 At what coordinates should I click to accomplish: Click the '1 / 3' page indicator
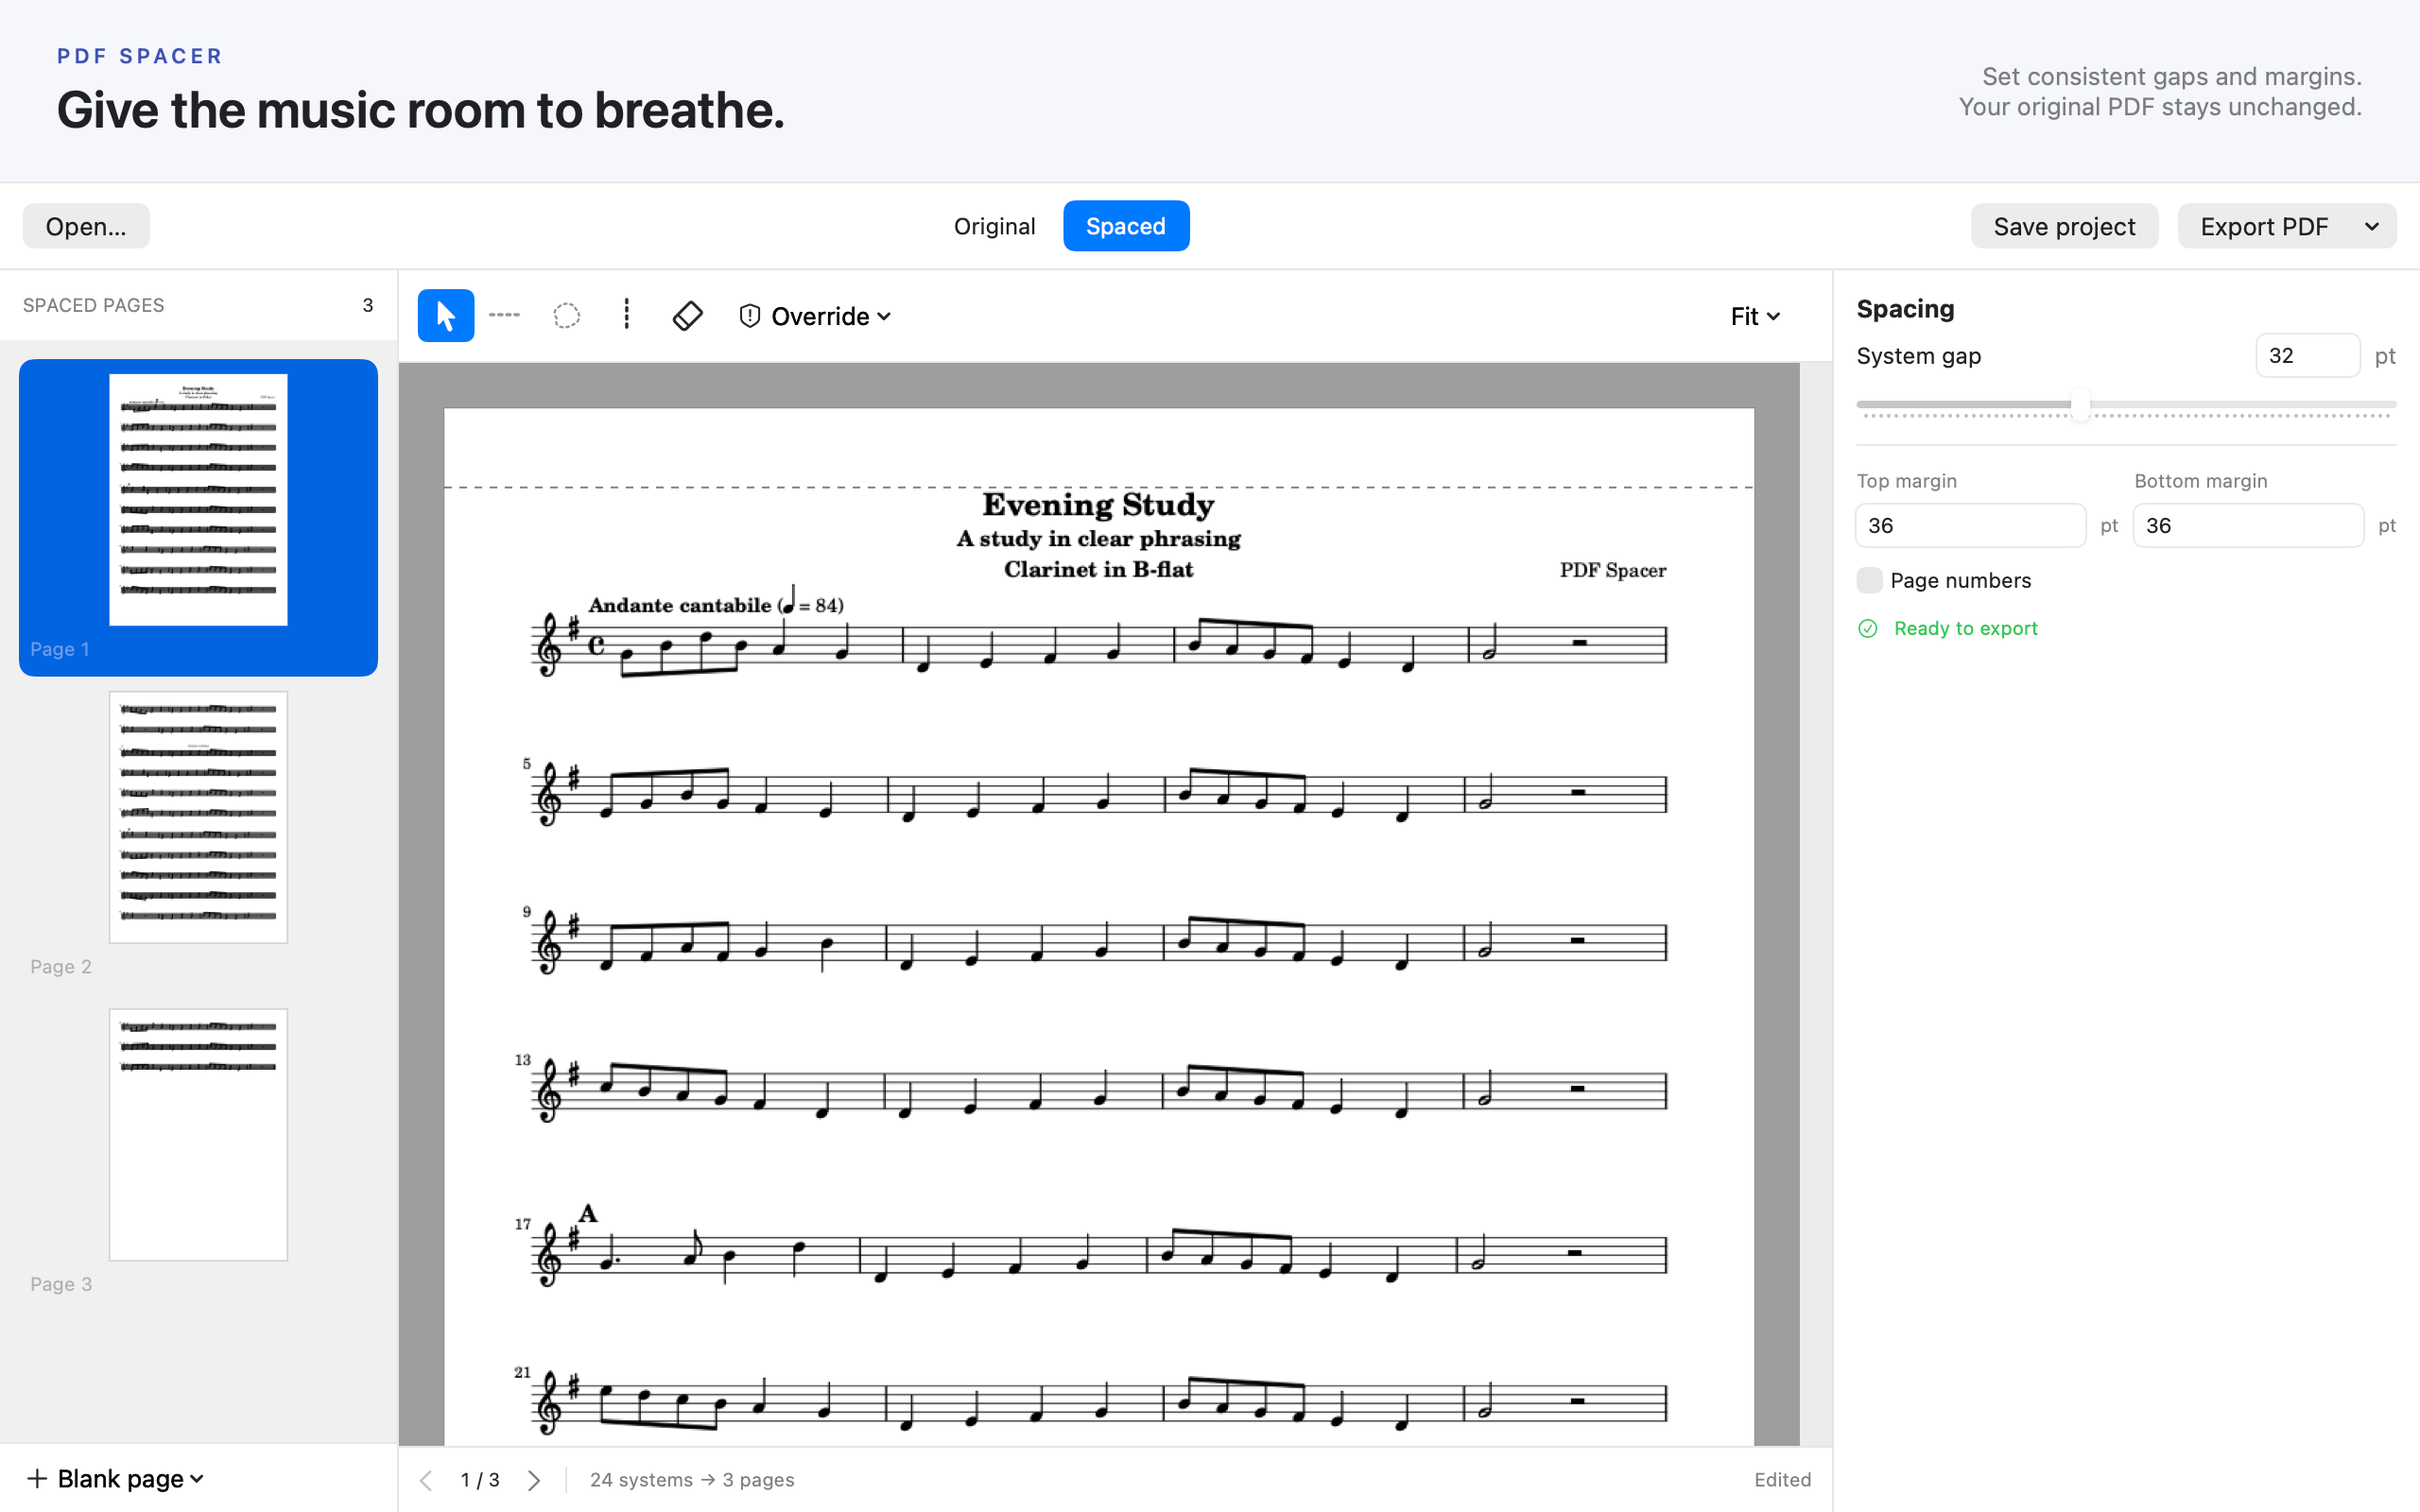[480, 1480]
